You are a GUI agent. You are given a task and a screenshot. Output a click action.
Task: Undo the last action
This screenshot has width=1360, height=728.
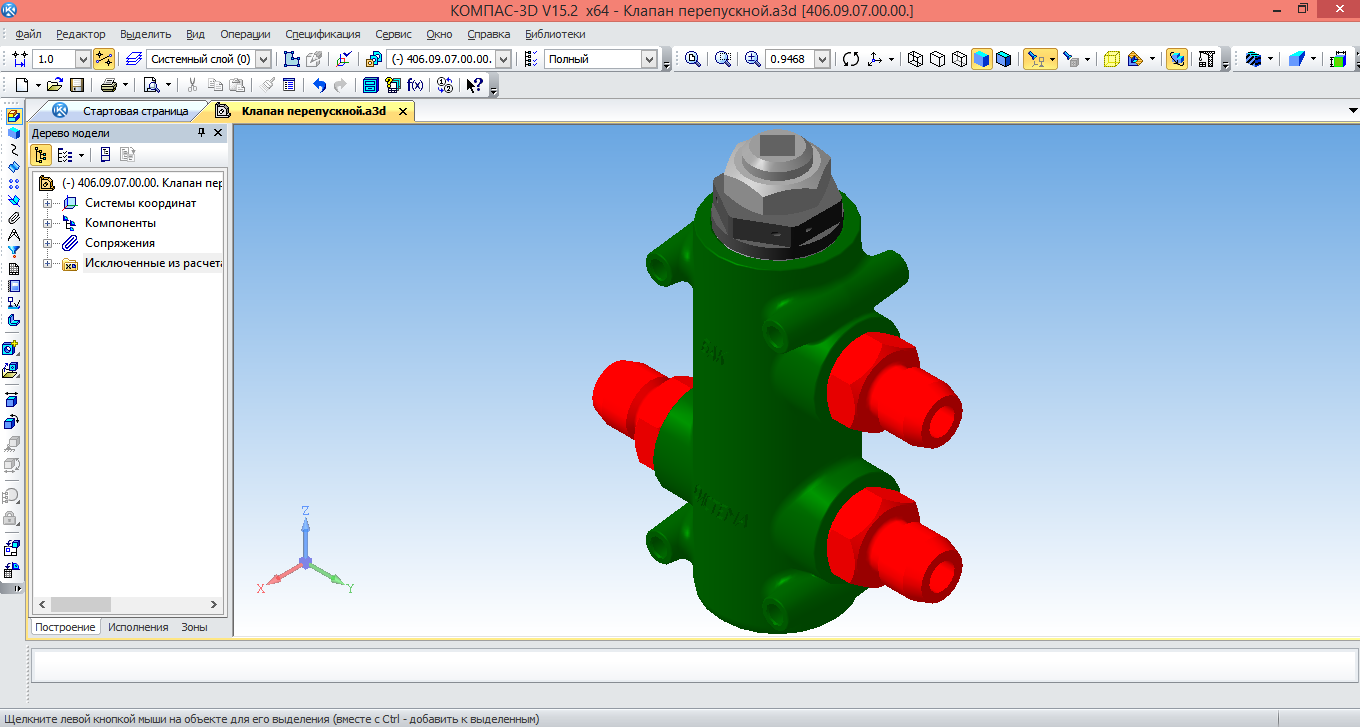[x=319, y=85]
